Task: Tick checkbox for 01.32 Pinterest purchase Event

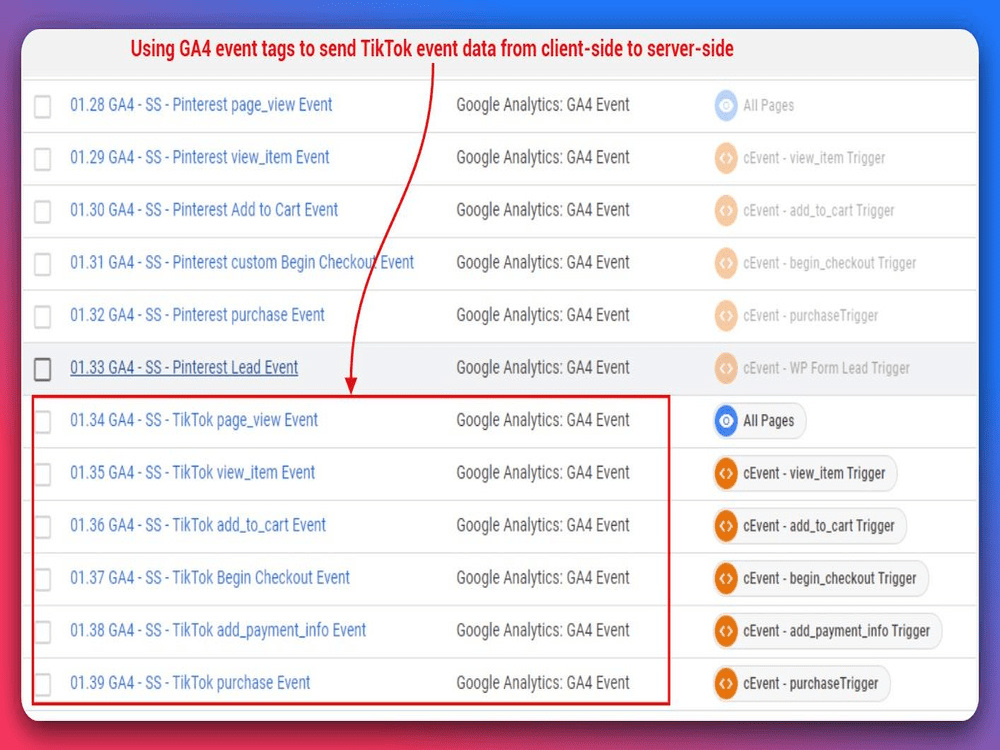Action: (43, 316)
